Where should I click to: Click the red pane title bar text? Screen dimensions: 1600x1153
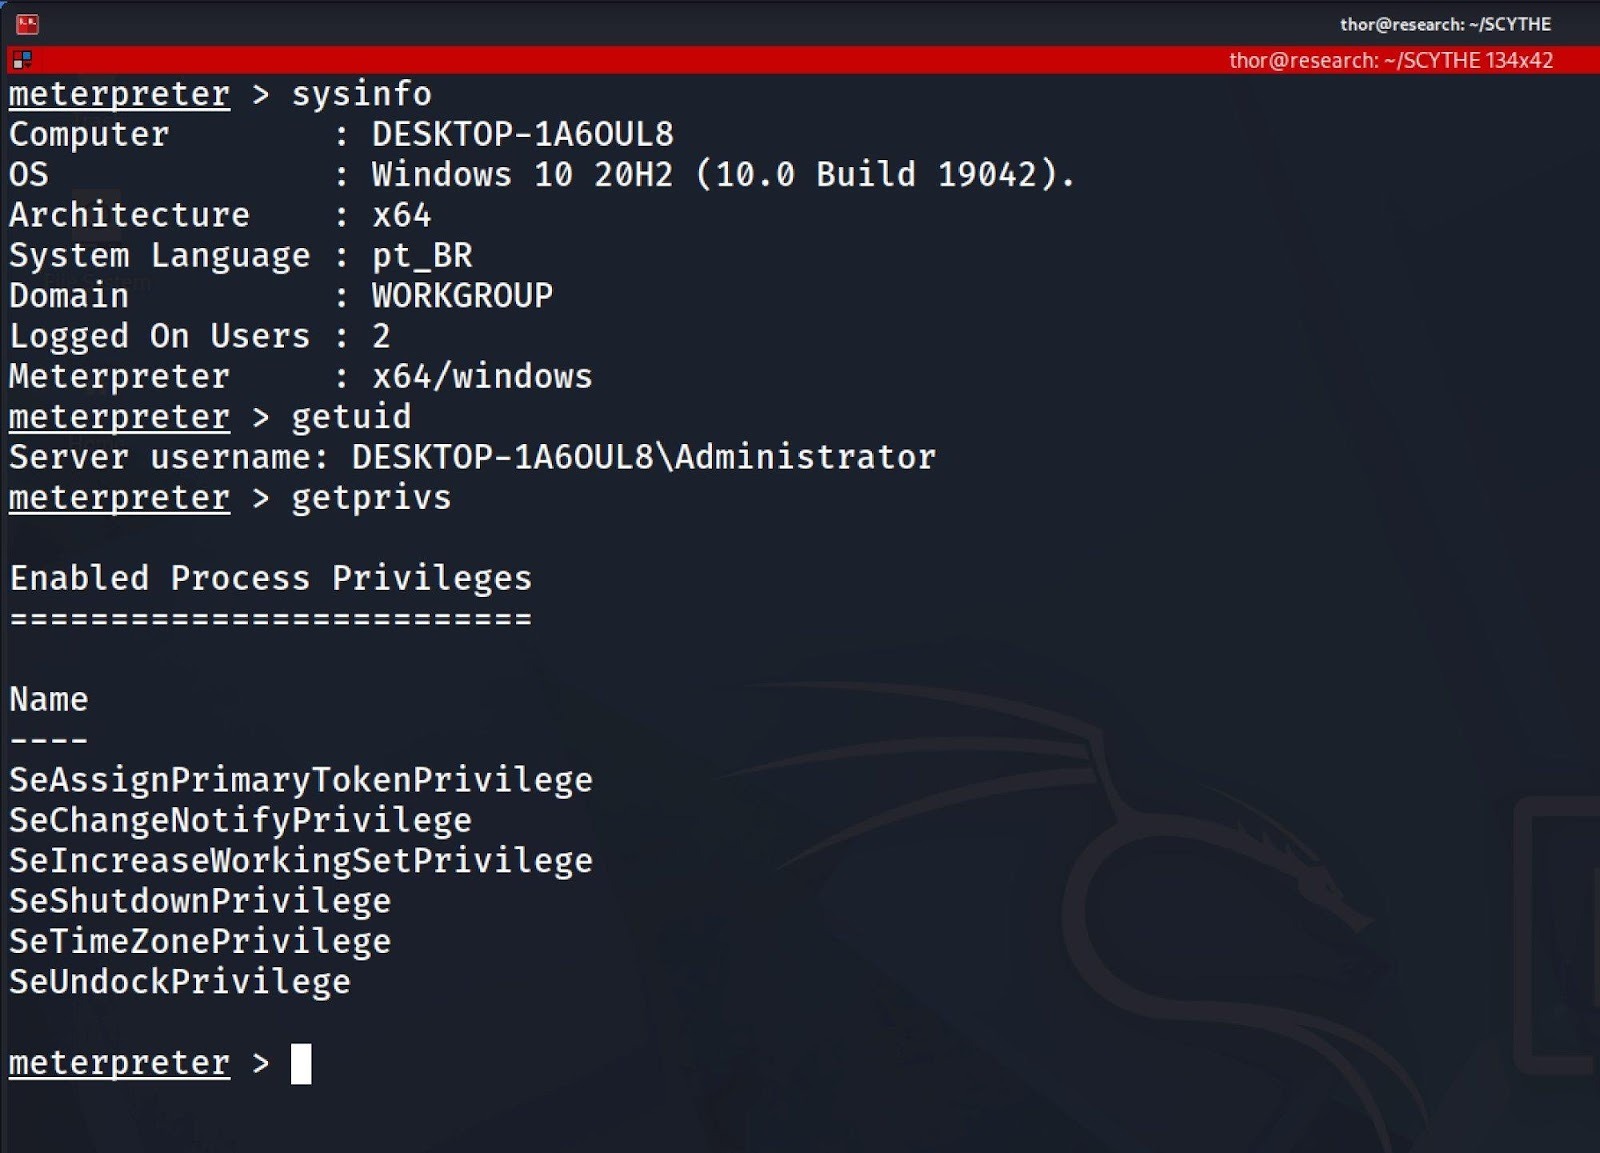click(1390, 60)
